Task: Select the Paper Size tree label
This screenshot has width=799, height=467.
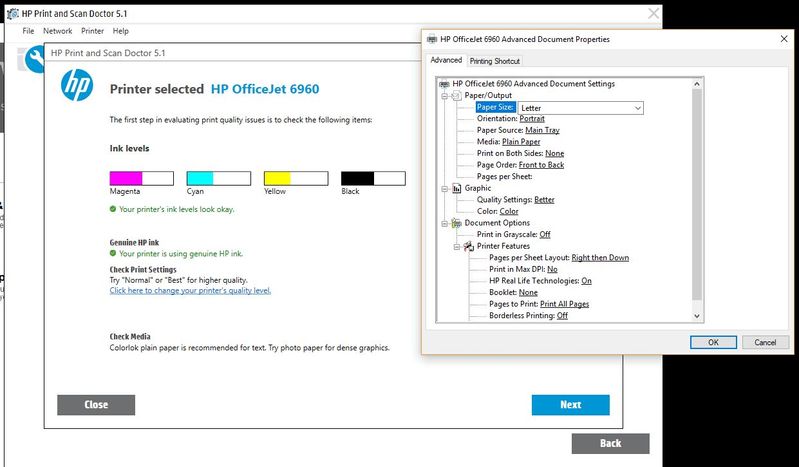Action: 495,108
